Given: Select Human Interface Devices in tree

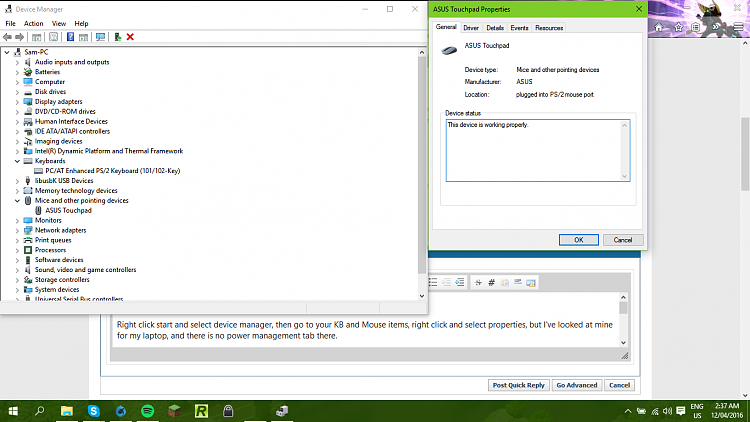Looking at the screenshot, I should pyautogui.click(x=71, y=122).
